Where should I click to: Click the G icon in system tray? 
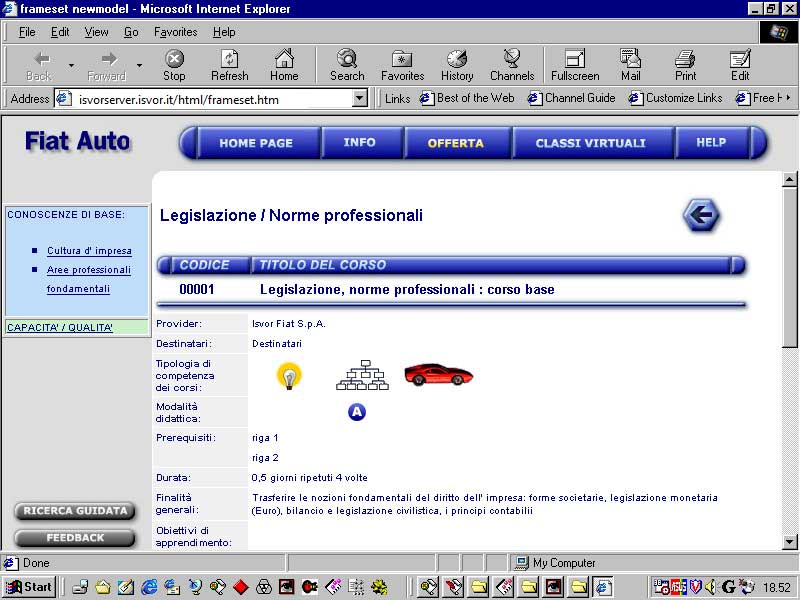point(729,587)
